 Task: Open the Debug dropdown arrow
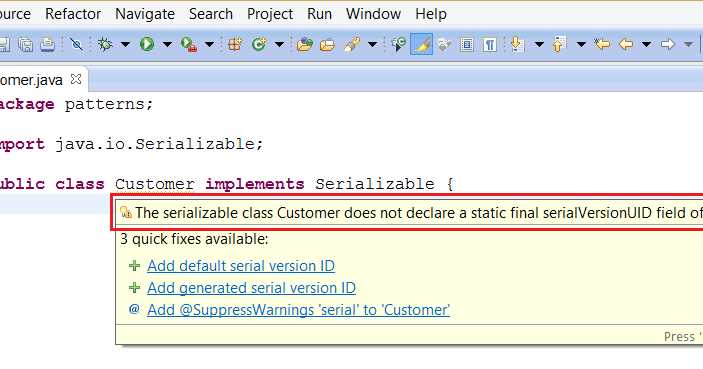[125, 44]
